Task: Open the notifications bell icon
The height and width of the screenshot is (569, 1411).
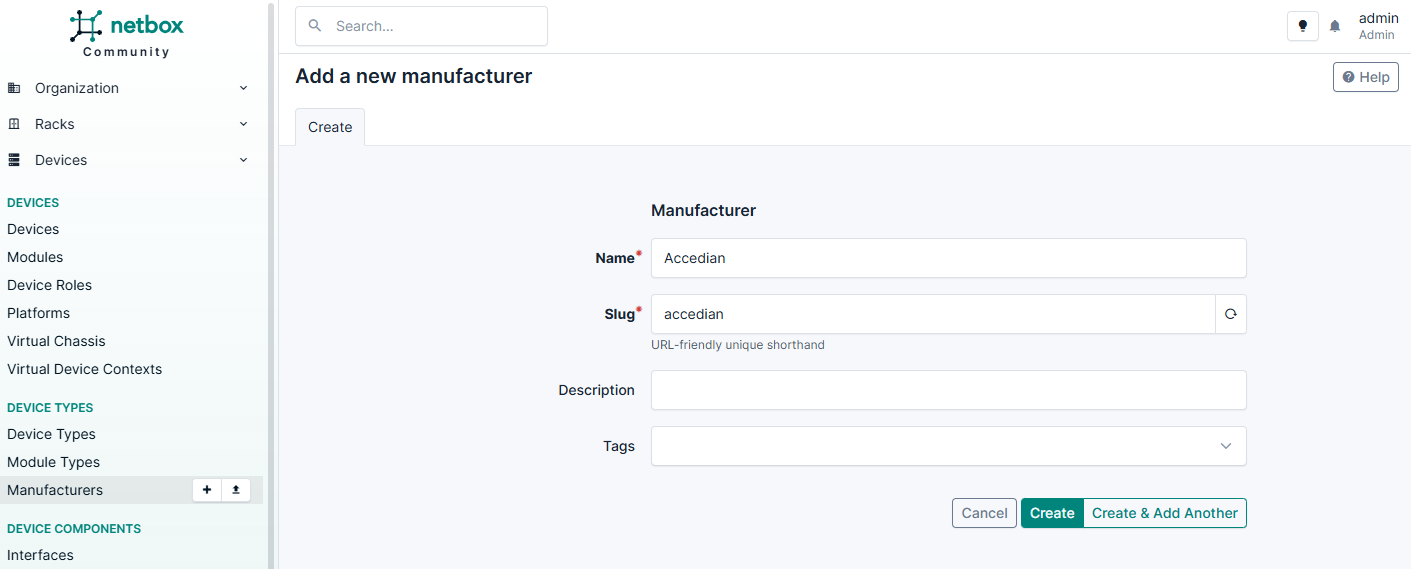Action: (x=1335, y=26)
